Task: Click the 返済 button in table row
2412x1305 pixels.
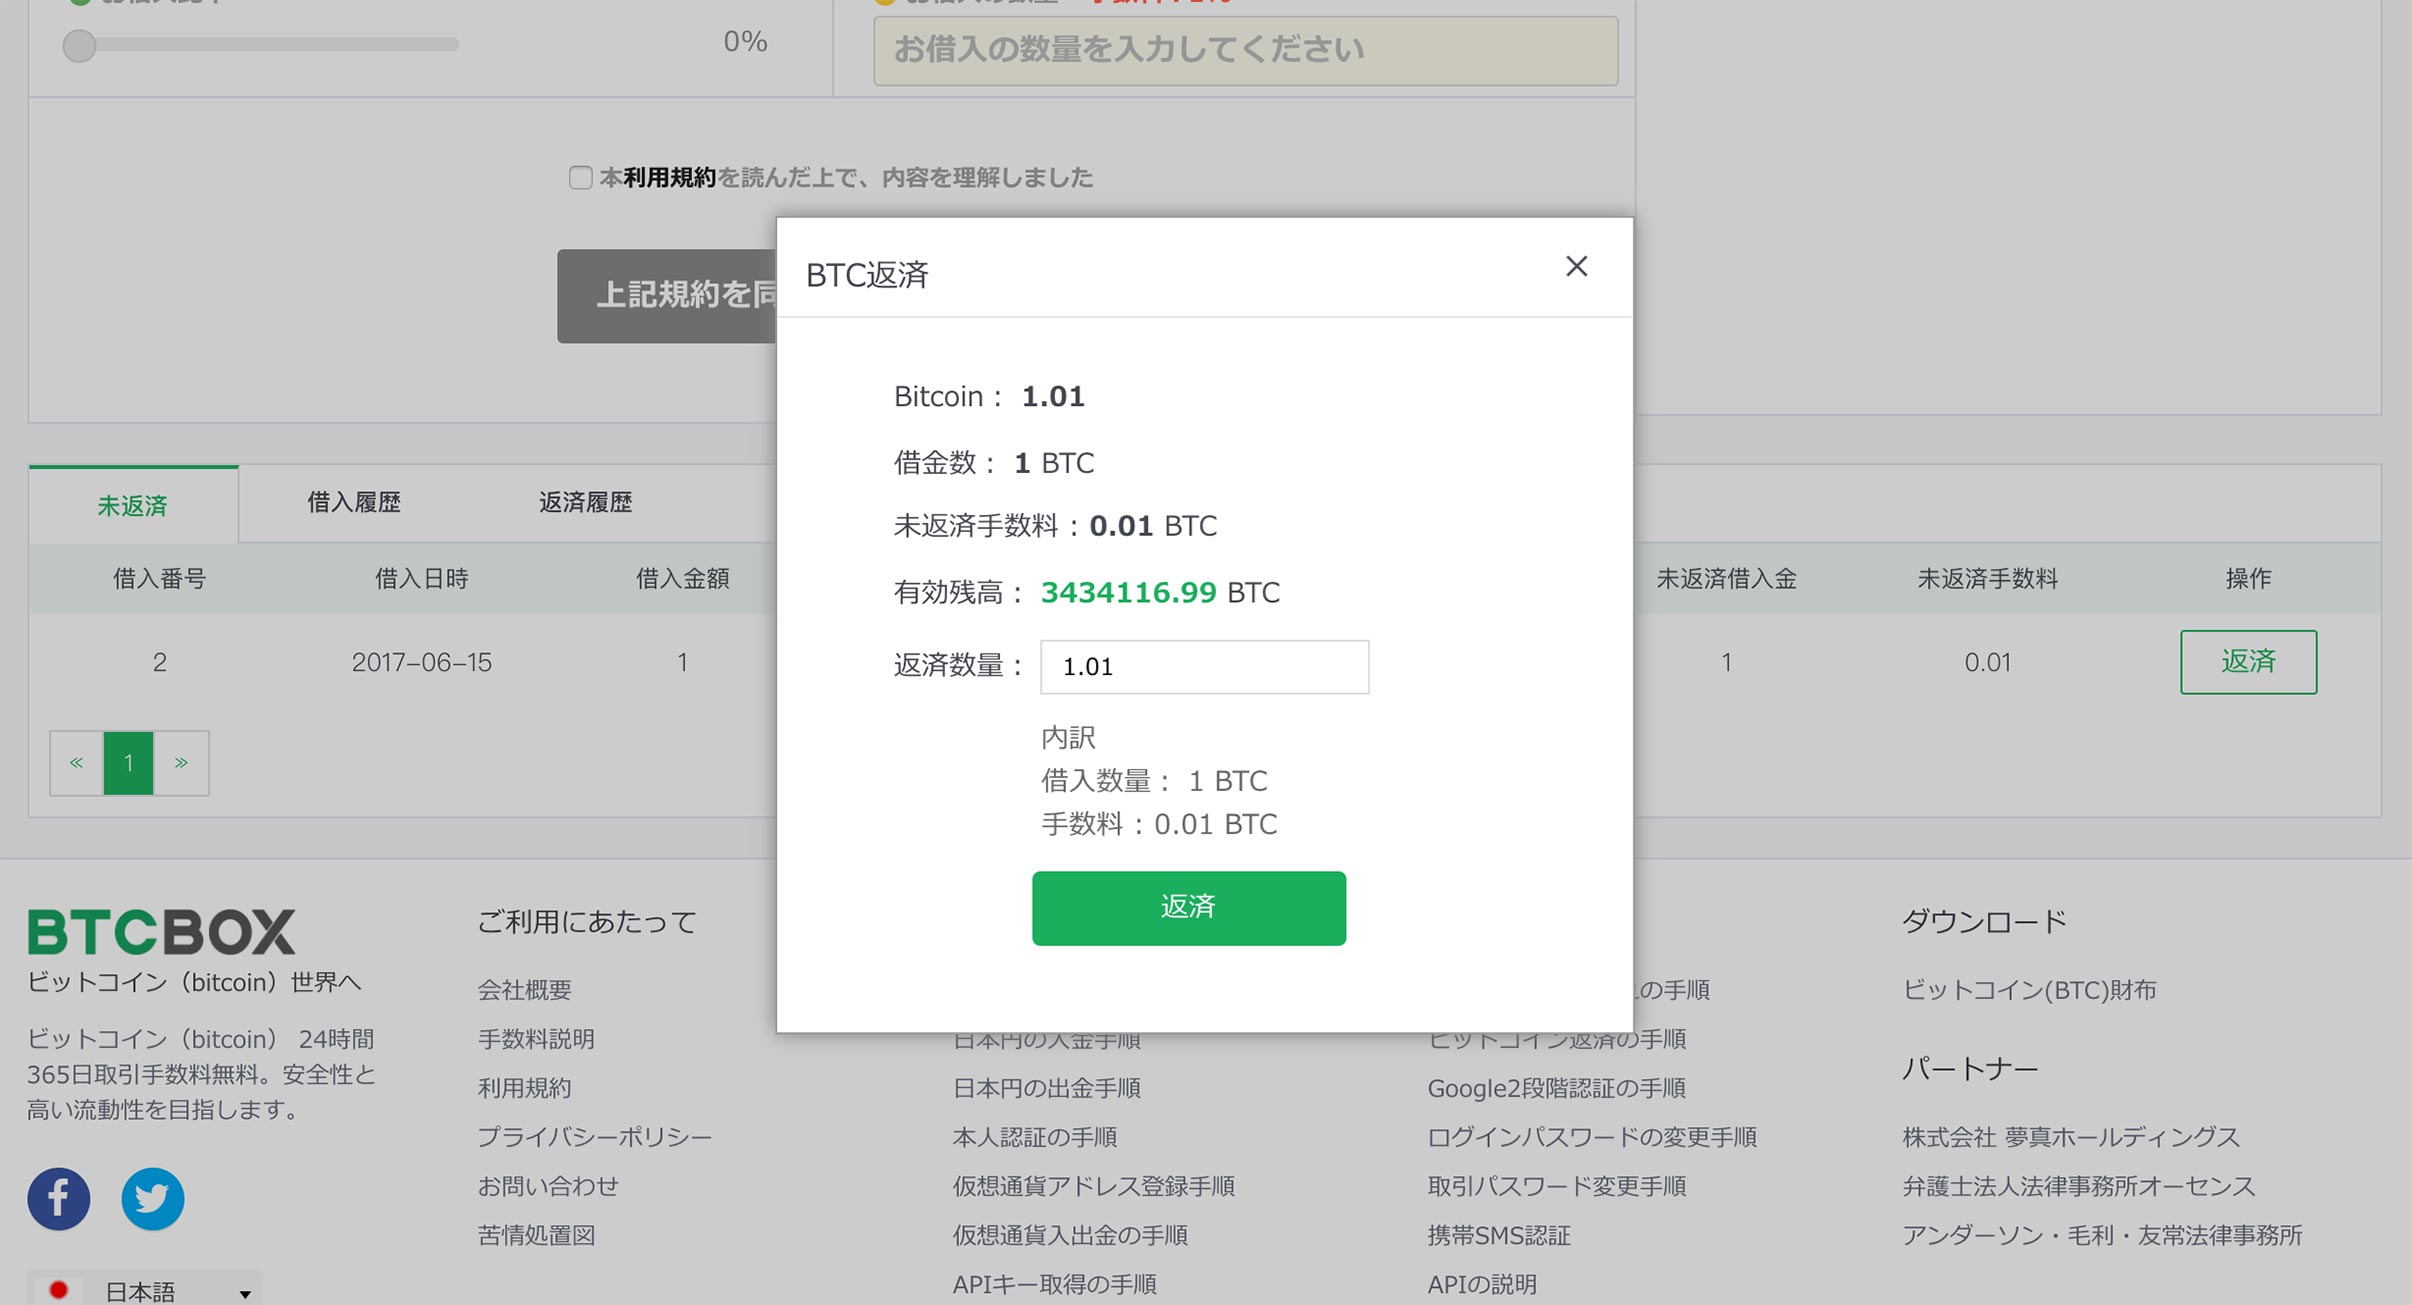Action: point(2248,661)
